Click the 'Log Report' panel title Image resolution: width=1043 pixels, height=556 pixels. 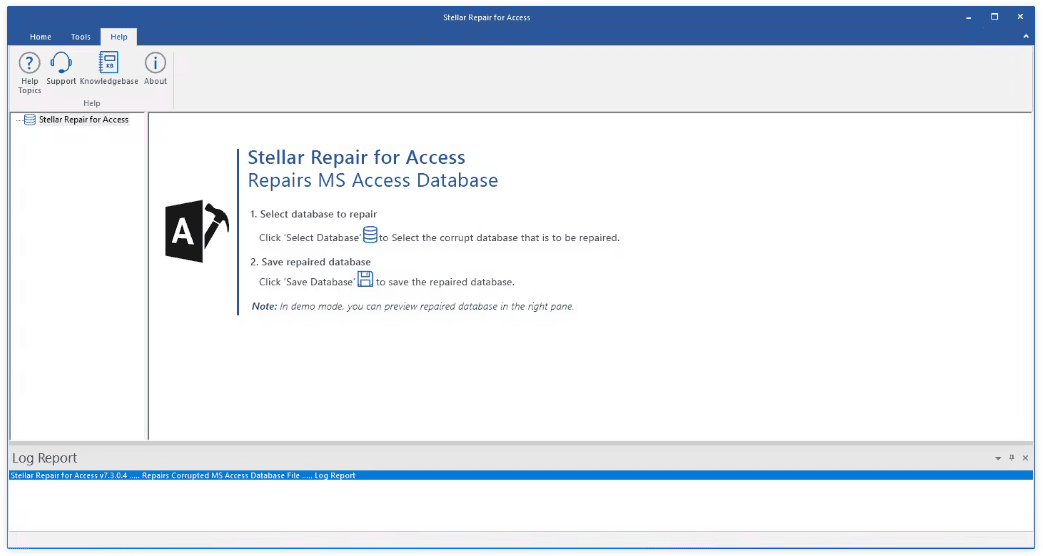(x=45, y=458)
